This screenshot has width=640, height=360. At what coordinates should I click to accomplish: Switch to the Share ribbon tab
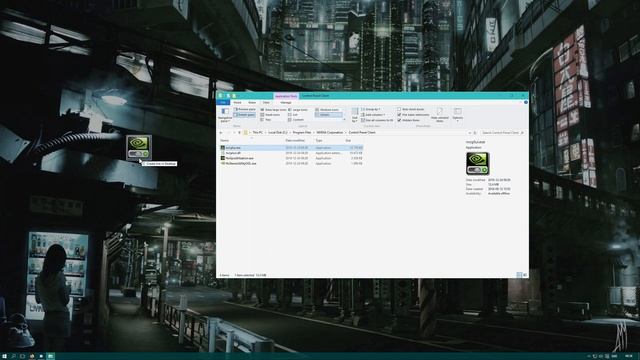(x=252, y=102)
